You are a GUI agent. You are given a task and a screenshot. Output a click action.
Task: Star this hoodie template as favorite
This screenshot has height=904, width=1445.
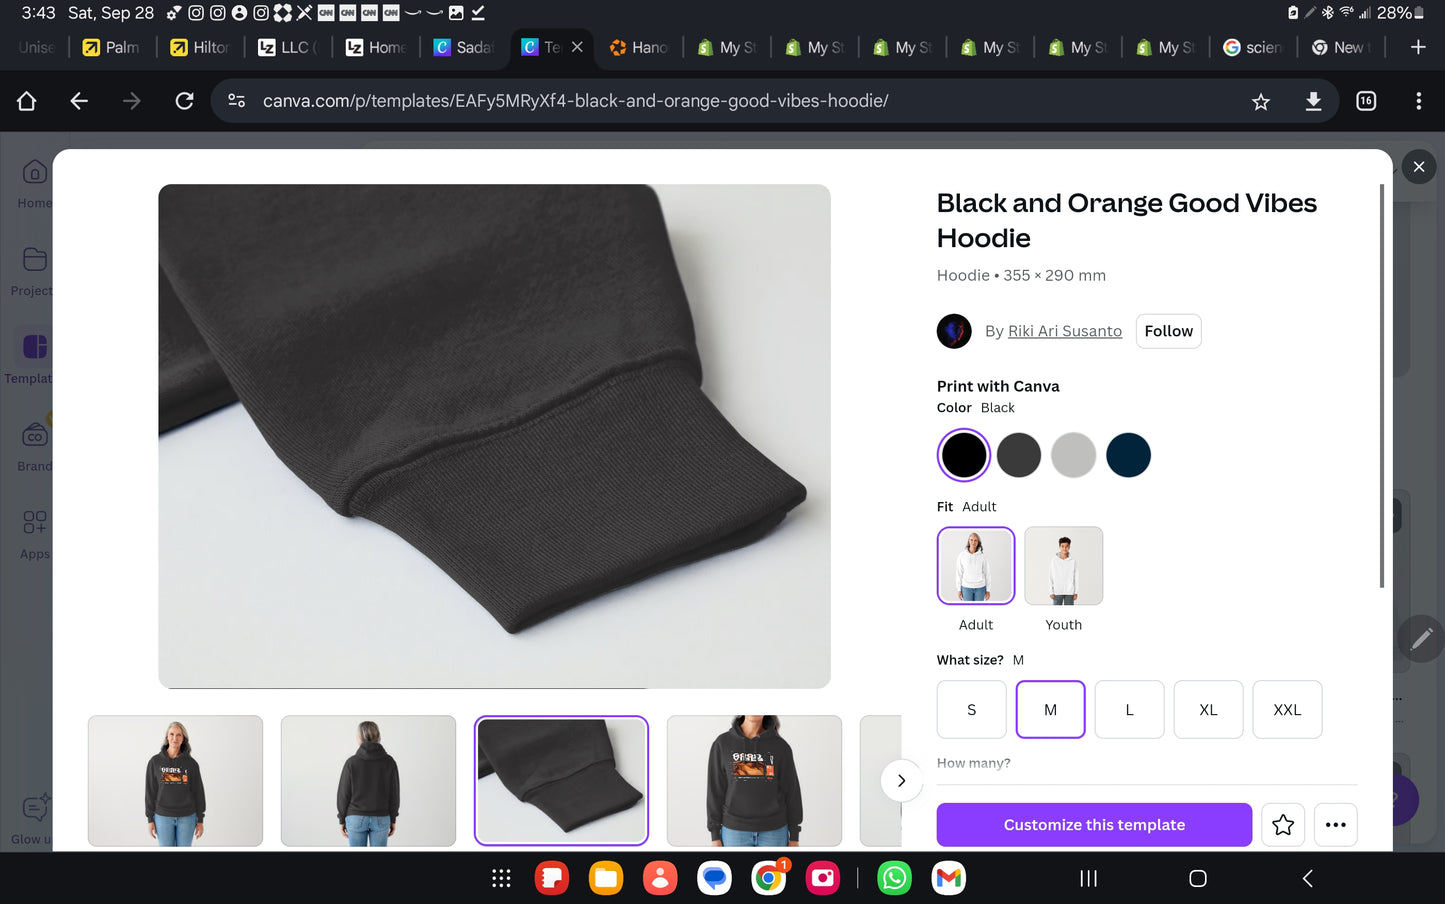[1283, 825]
